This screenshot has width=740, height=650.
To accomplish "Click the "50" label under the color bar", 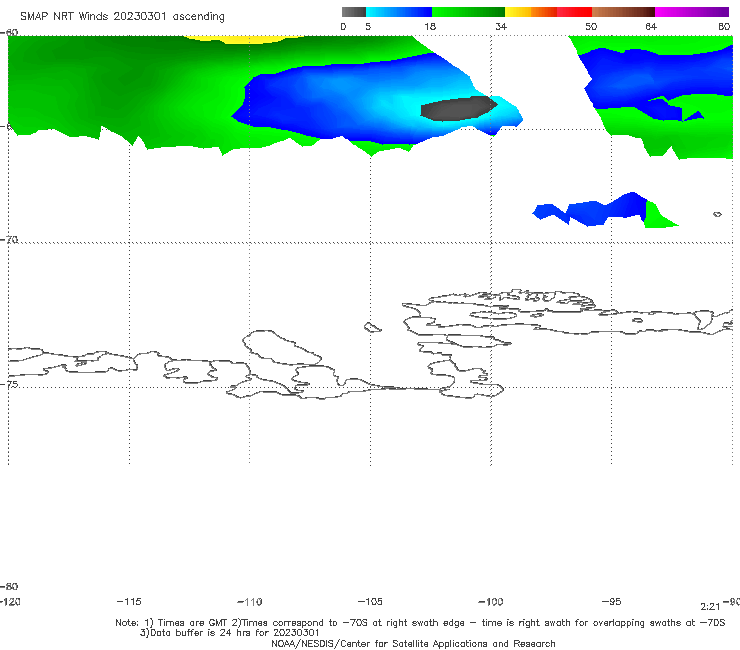I will (591, 27).
